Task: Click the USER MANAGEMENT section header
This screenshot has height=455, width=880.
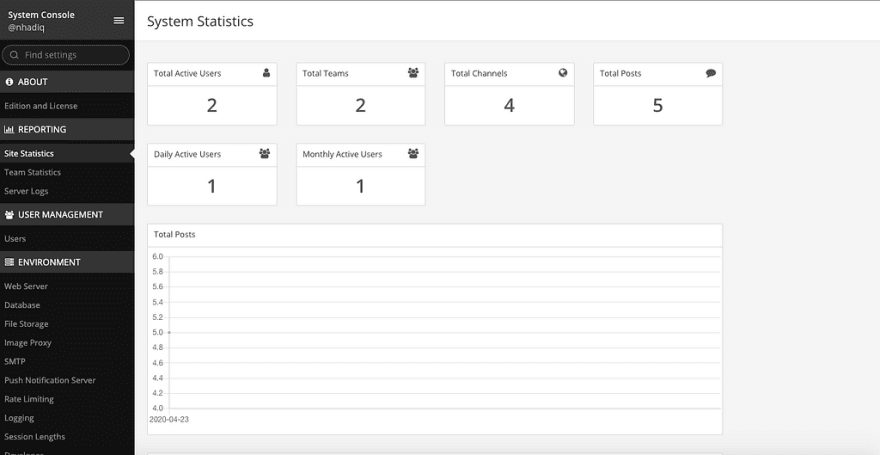Action: coord(67,215)
